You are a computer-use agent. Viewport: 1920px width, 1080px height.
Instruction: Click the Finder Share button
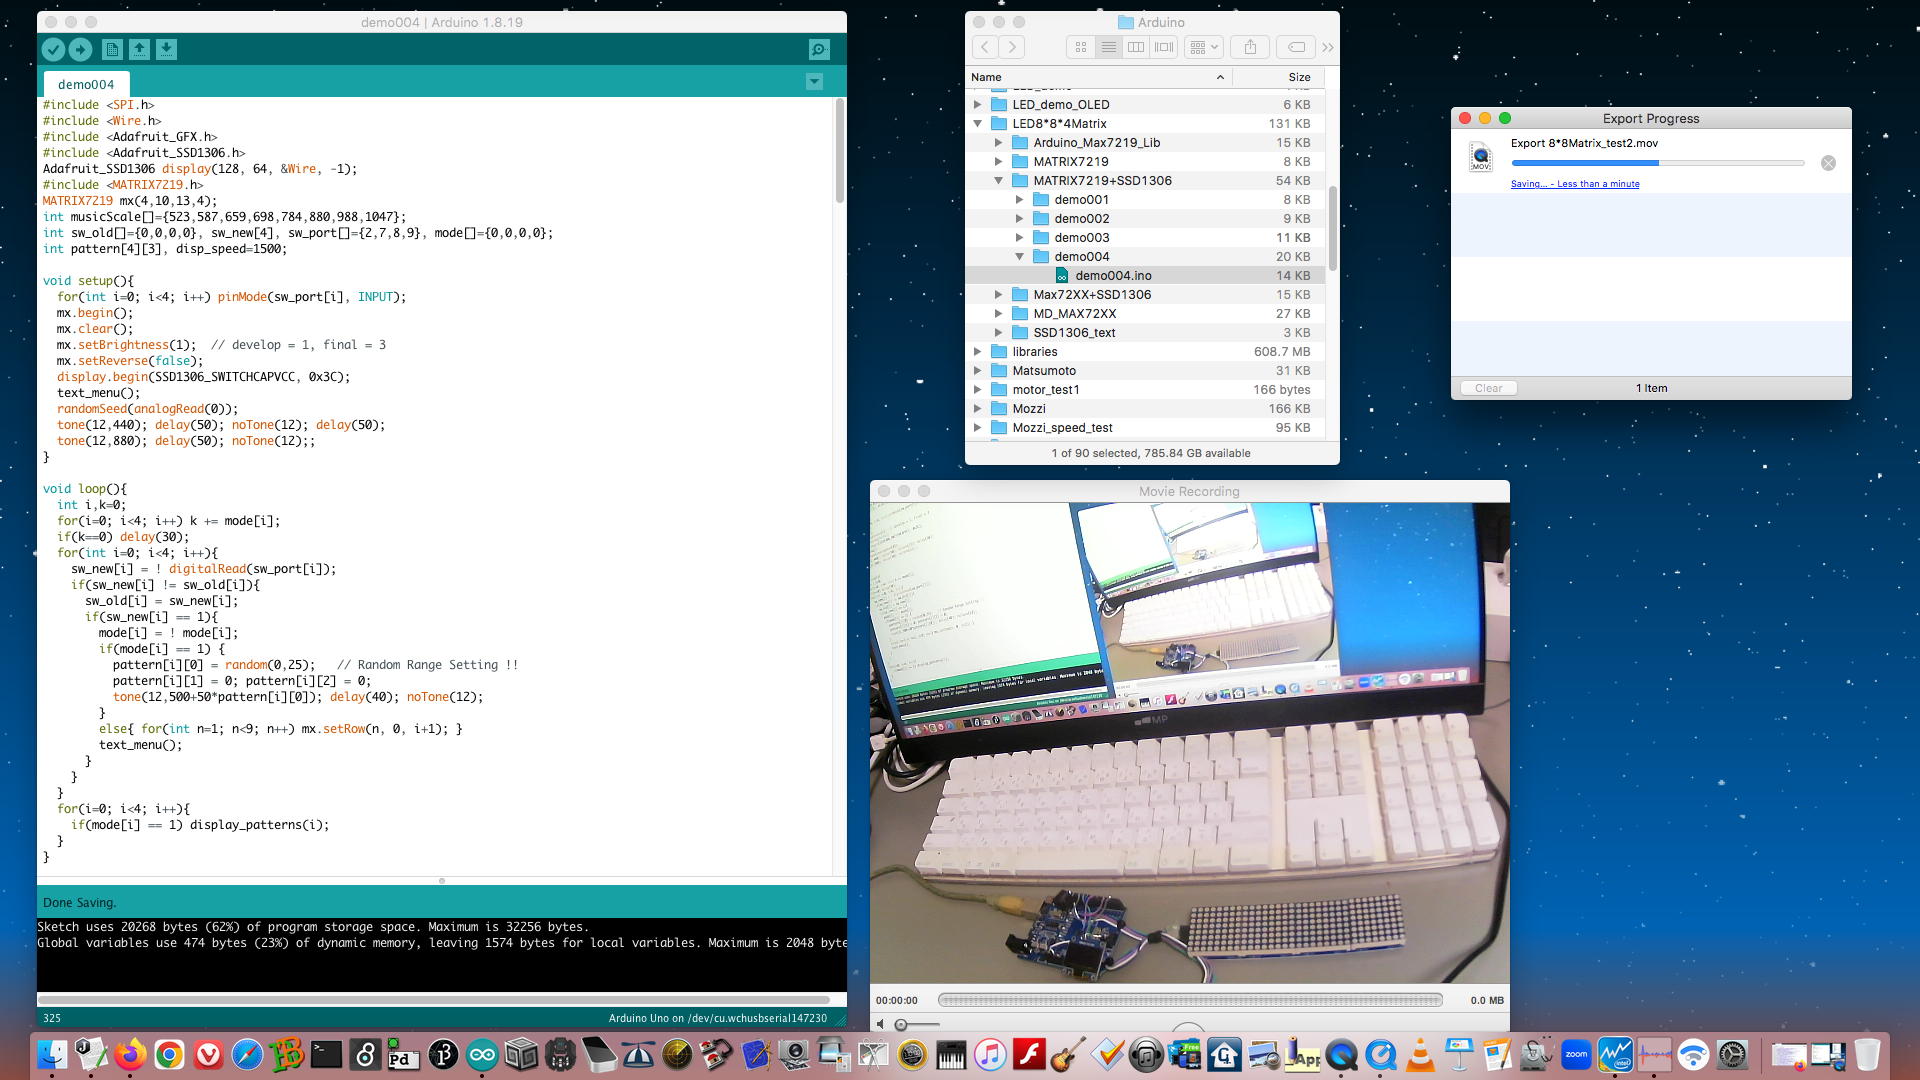(x=1250, y=47)
